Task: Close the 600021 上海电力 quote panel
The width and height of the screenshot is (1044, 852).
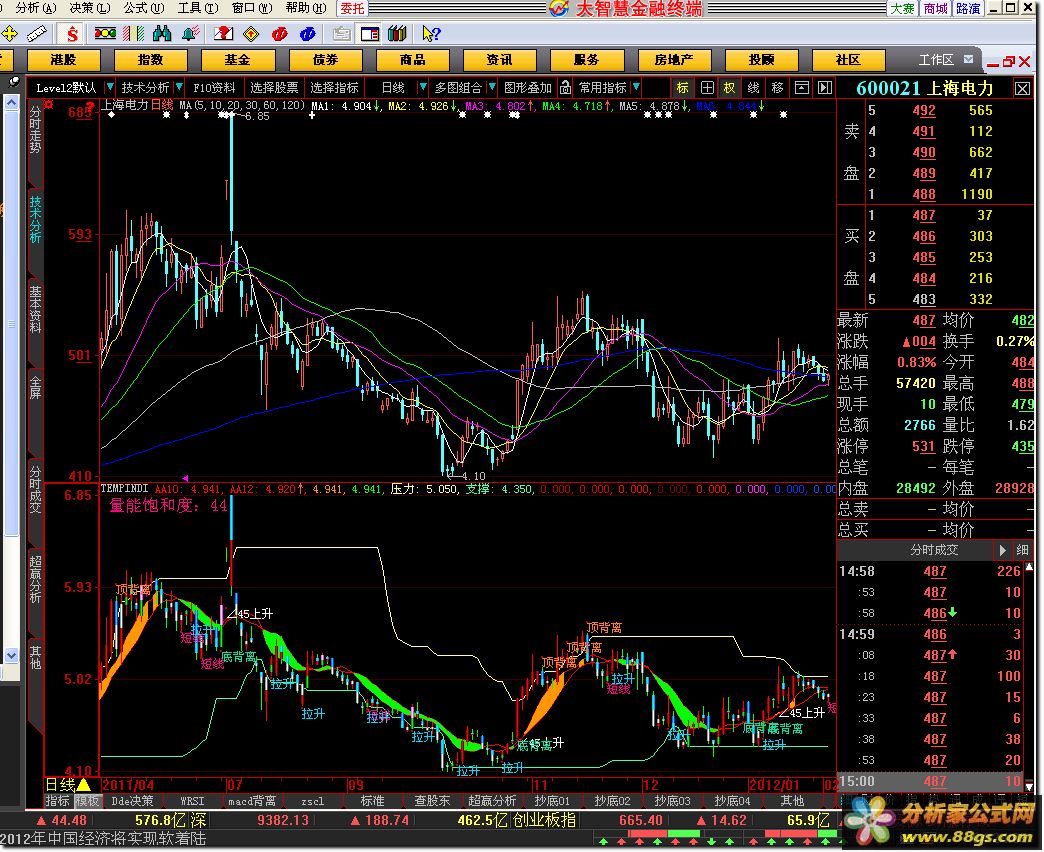Action: [1022, 89]
